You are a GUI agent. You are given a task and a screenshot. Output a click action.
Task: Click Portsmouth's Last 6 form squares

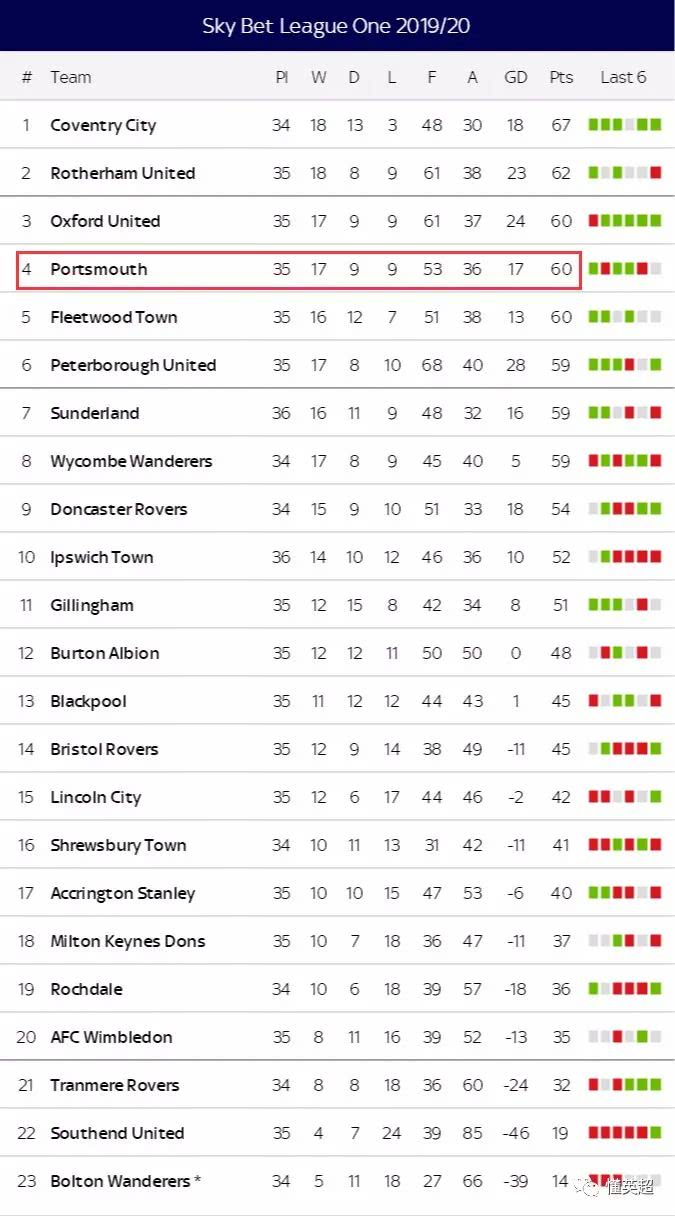(x=625, y=269)
